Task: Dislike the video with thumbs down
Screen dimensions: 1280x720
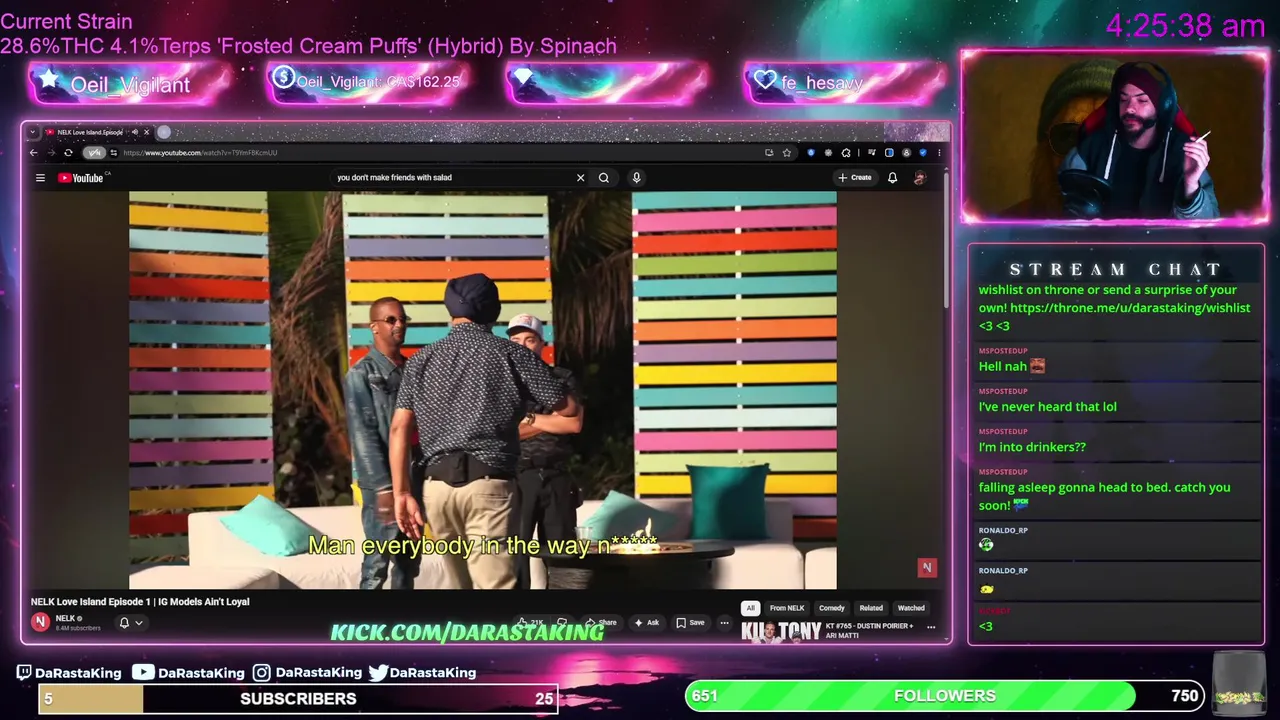Action: (x=561, y=623)
